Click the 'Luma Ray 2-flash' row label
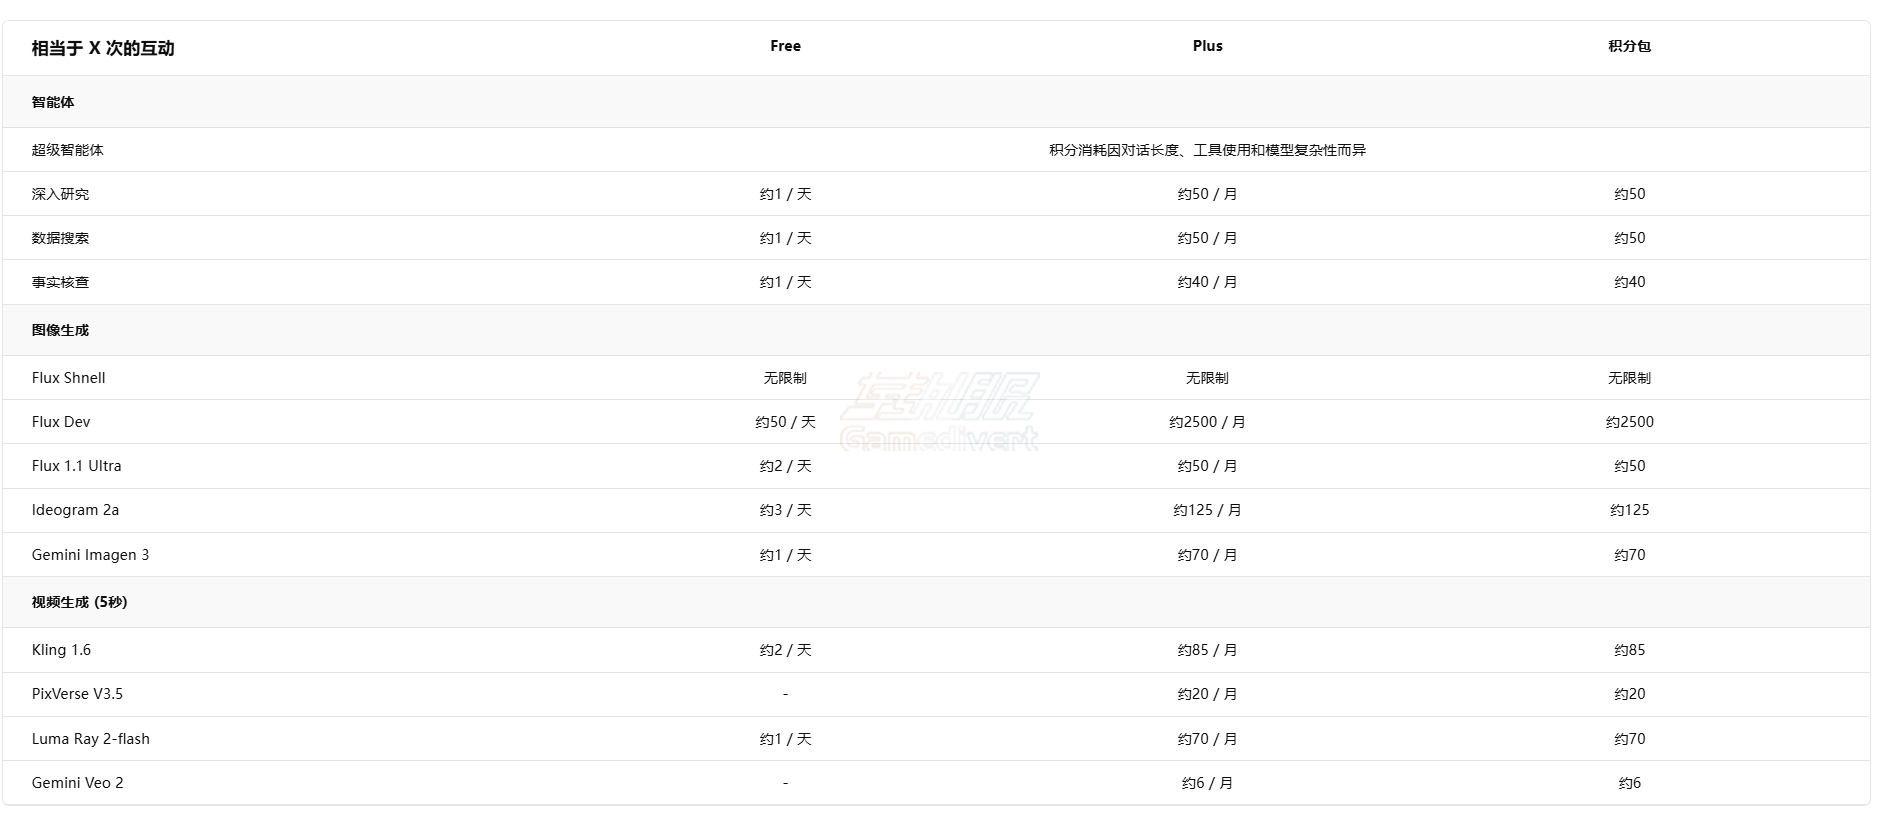The height and width of the screenshot is (823, 1881). click(90, 739)
